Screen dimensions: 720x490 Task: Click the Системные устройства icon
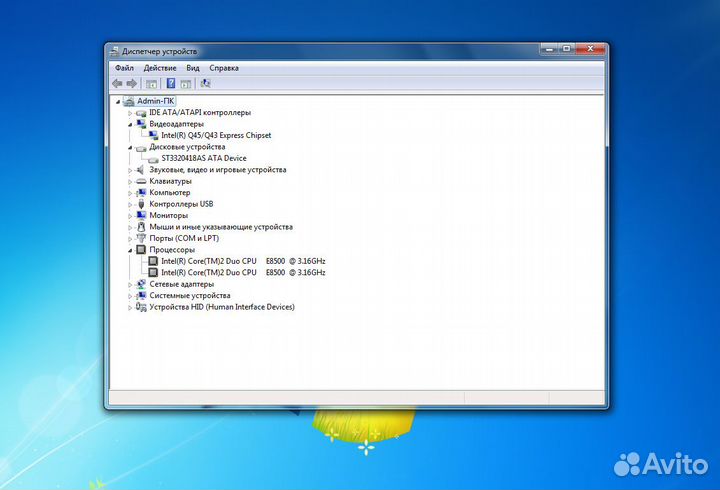coord(141,296)
